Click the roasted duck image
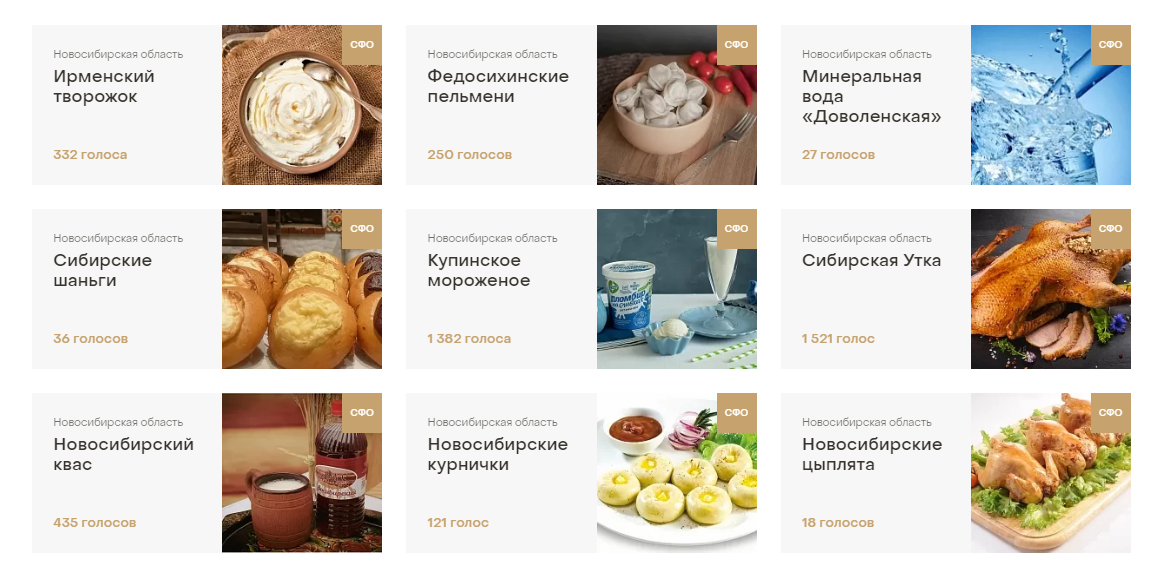 click(1050, 289)
